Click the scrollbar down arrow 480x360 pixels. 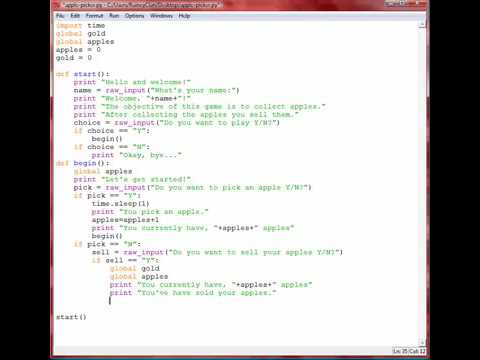[422, 343]
